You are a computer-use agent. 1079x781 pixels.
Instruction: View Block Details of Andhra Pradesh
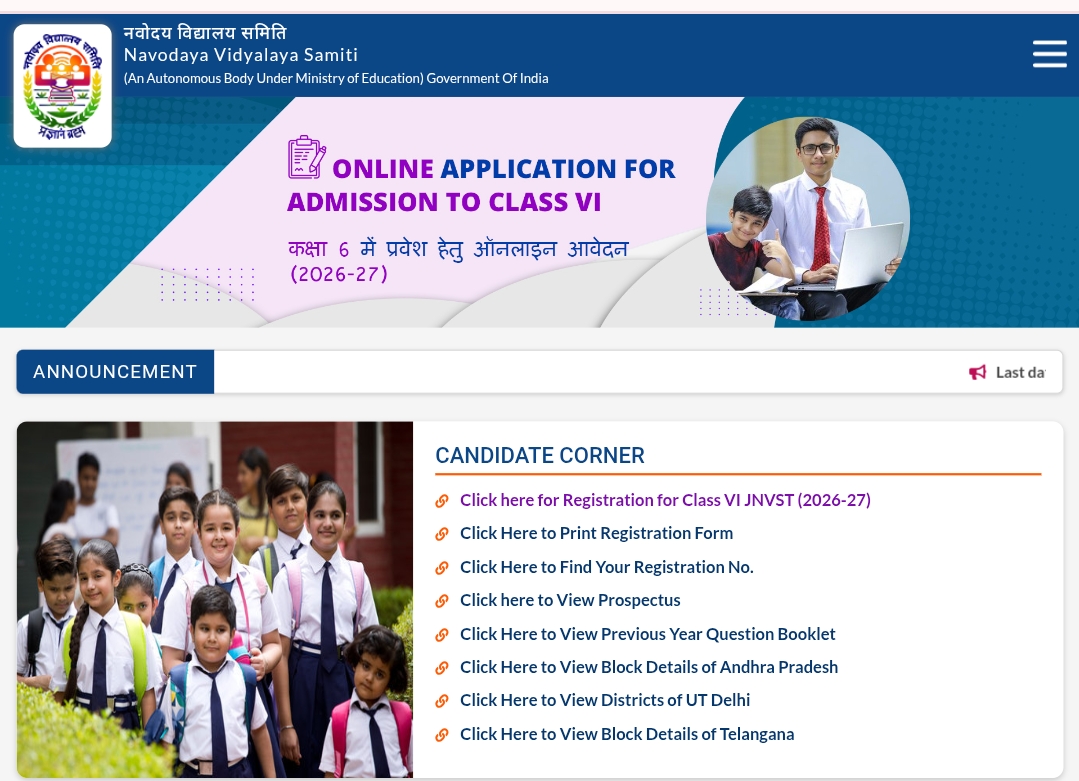click(x=649, y=667)
